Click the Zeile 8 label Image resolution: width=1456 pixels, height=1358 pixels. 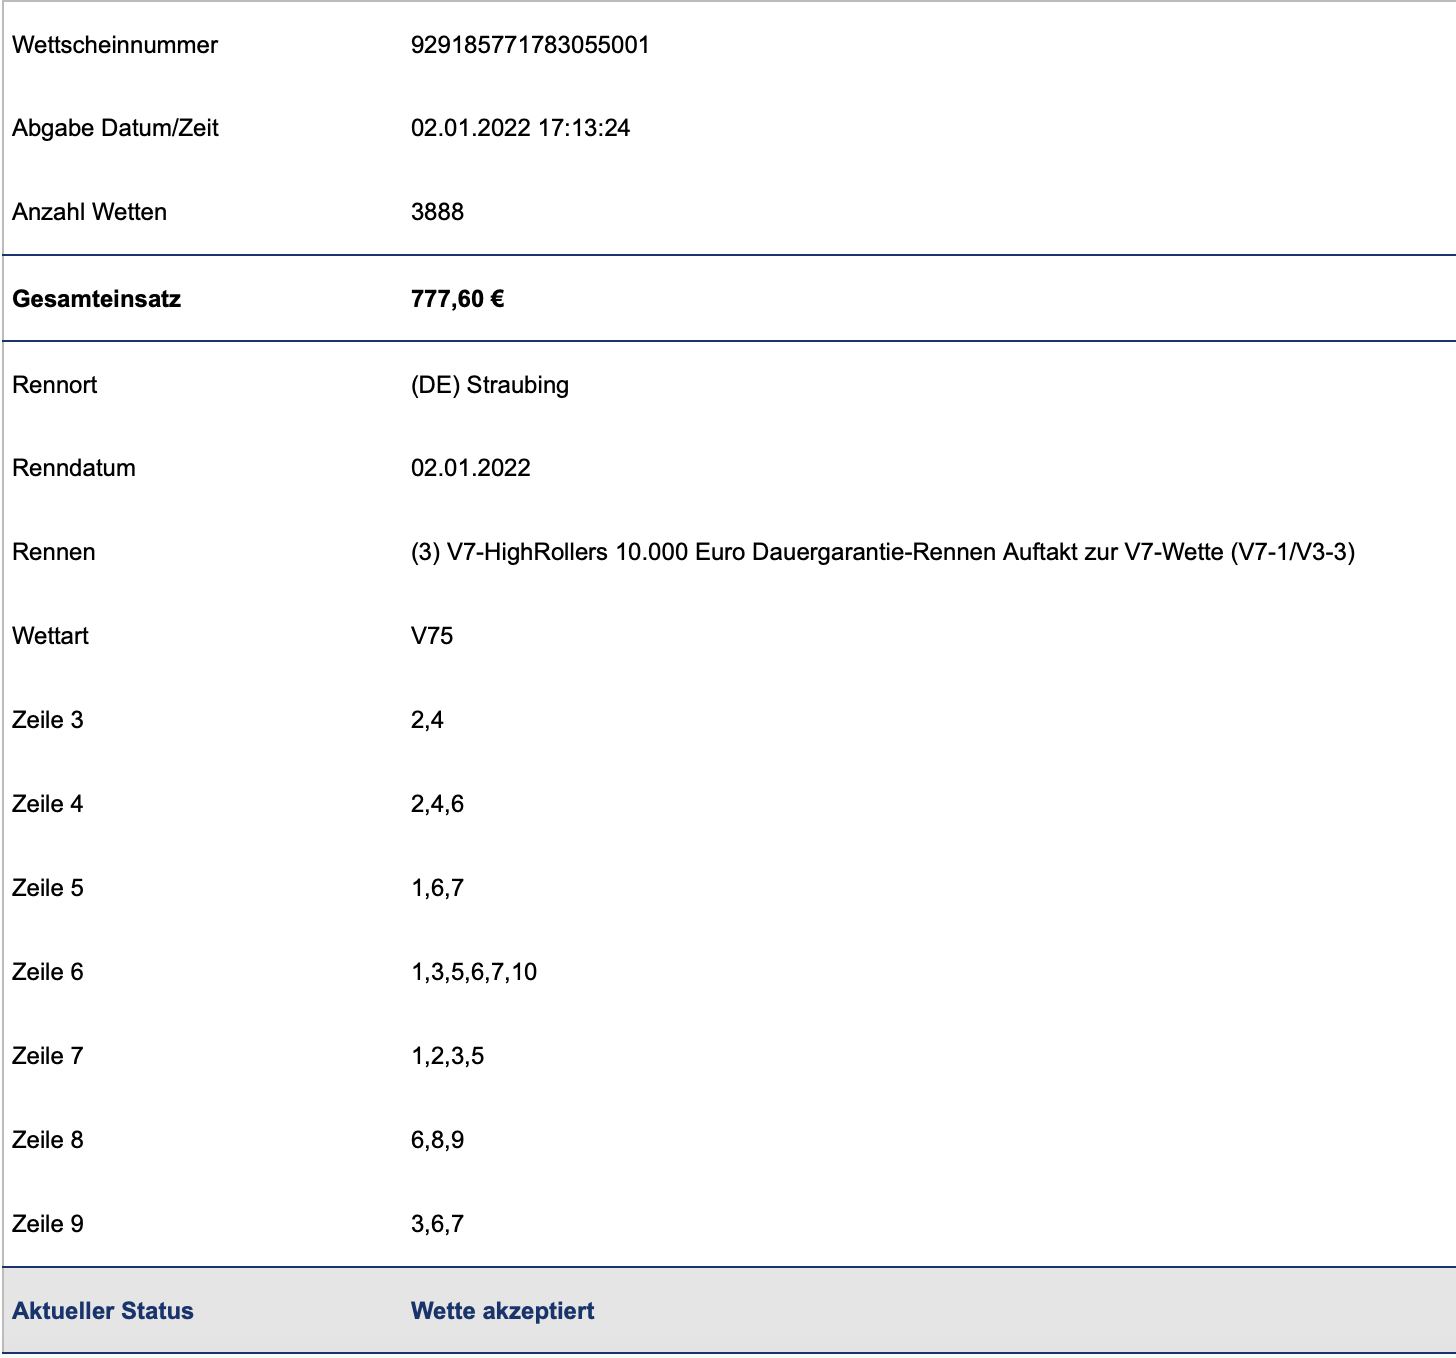click(x=47, y=1140)
